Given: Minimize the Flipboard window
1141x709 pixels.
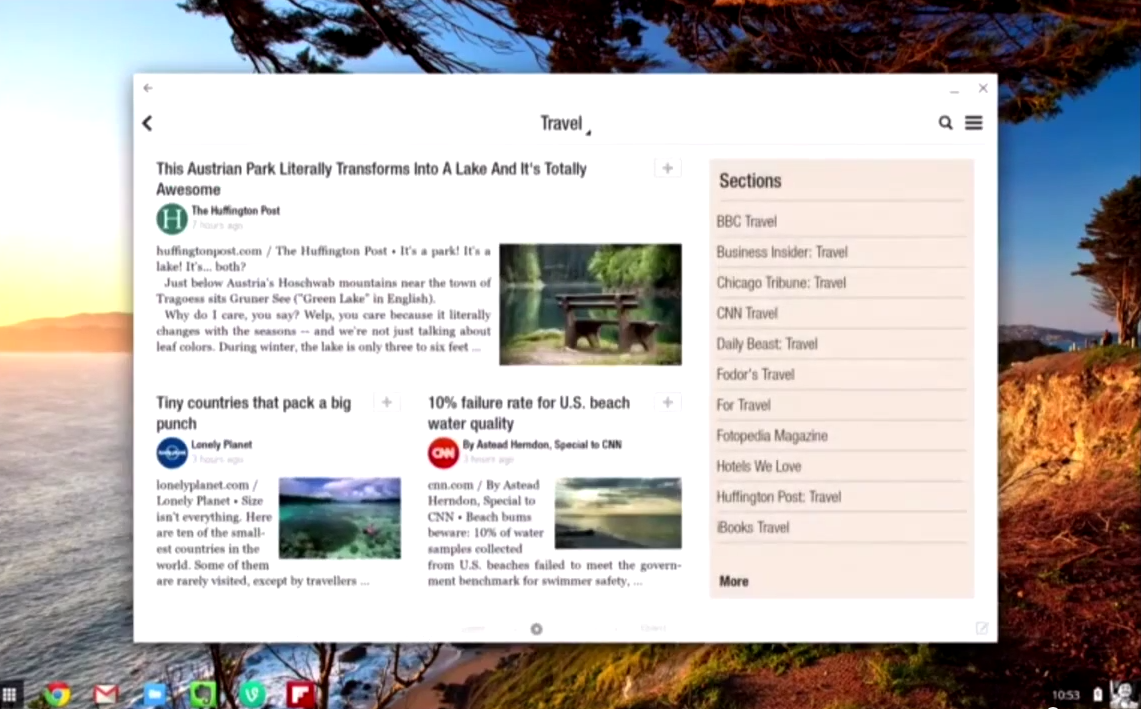Looking at the screenshot, I should click(x=954, y=90).
